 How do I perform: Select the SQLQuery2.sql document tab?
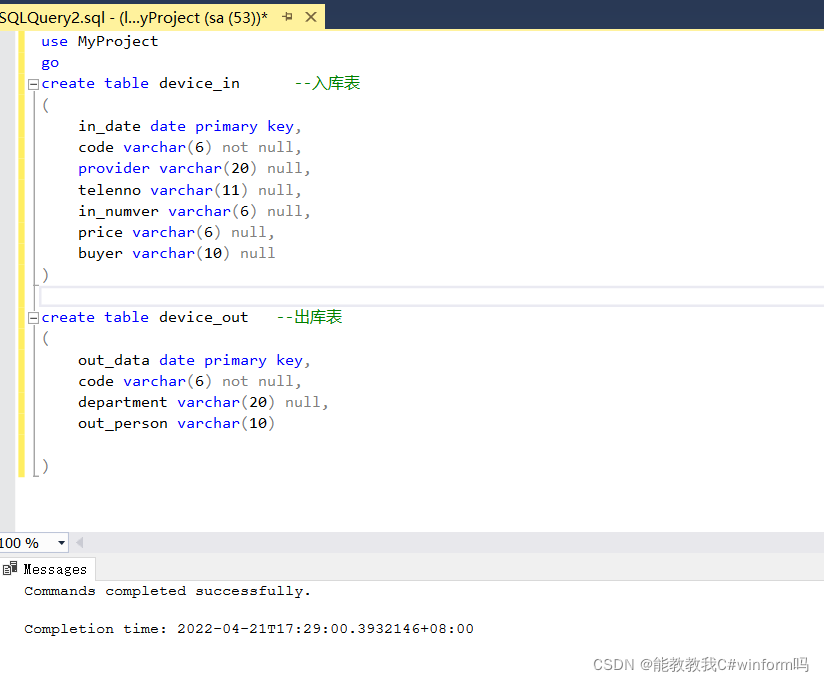click(x=161, y=17)
